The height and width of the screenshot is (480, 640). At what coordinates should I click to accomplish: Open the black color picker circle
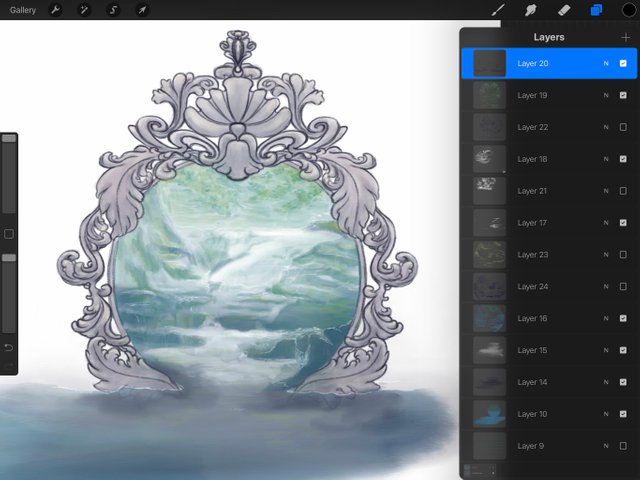[629, 10]
